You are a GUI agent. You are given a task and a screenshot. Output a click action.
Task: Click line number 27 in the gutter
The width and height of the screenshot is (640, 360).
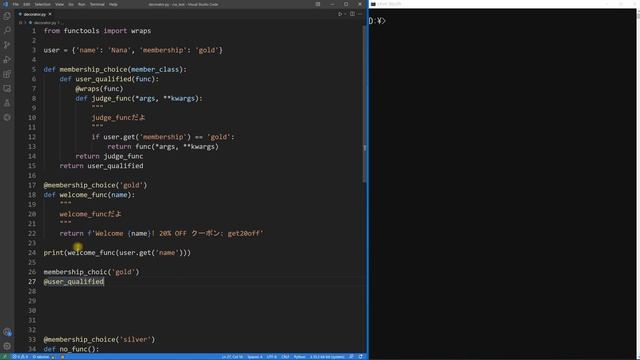point(32,282)
